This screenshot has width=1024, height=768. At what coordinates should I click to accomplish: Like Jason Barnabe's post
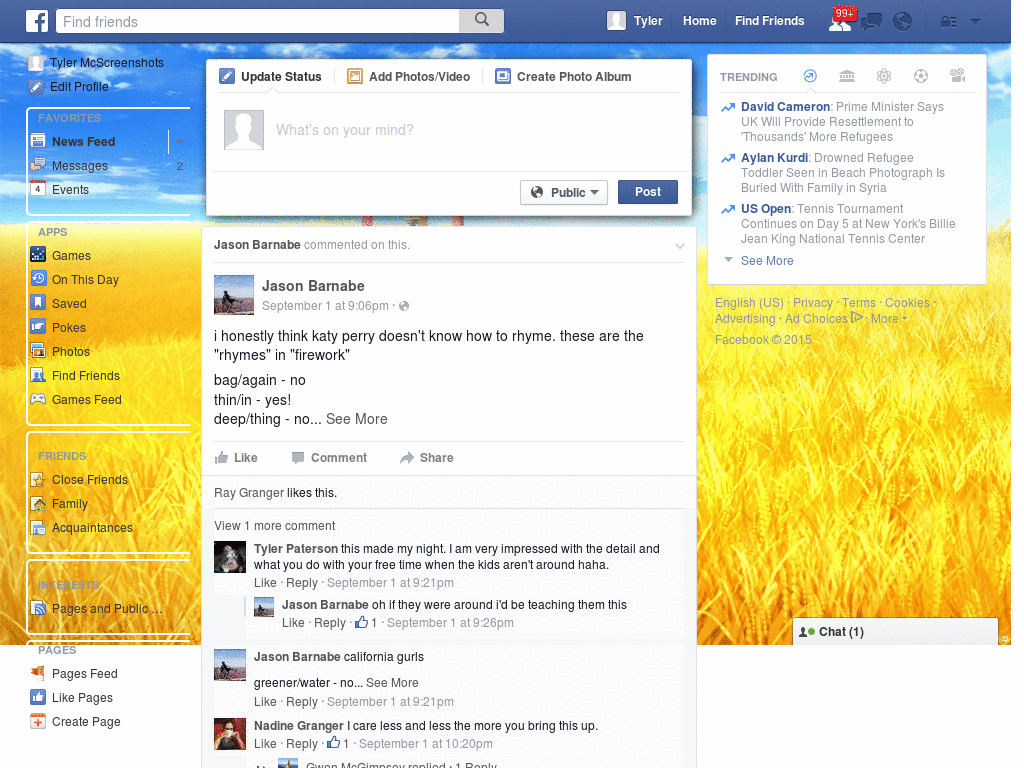point(236,458)
